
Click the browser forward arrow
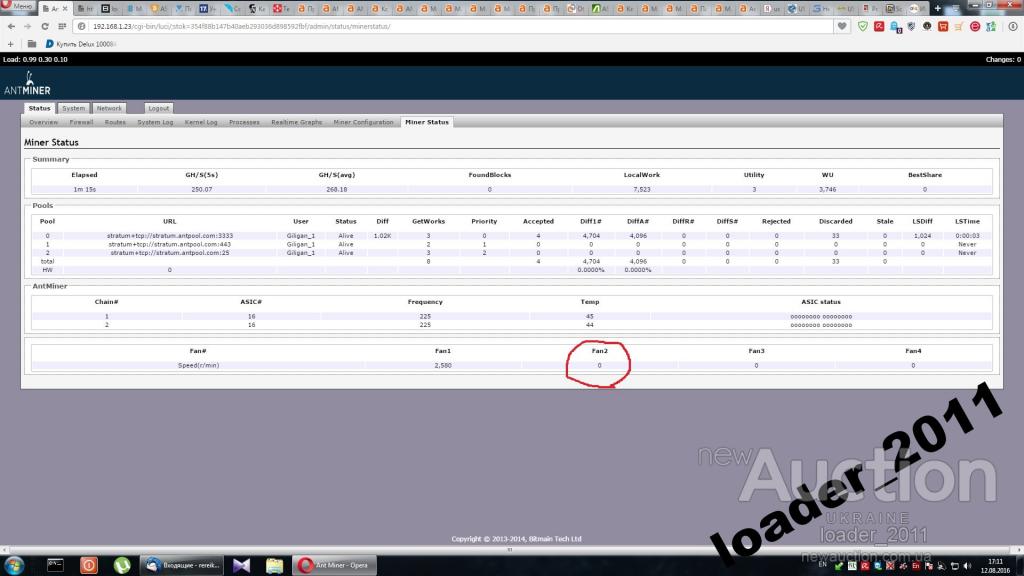pos(27,27)
